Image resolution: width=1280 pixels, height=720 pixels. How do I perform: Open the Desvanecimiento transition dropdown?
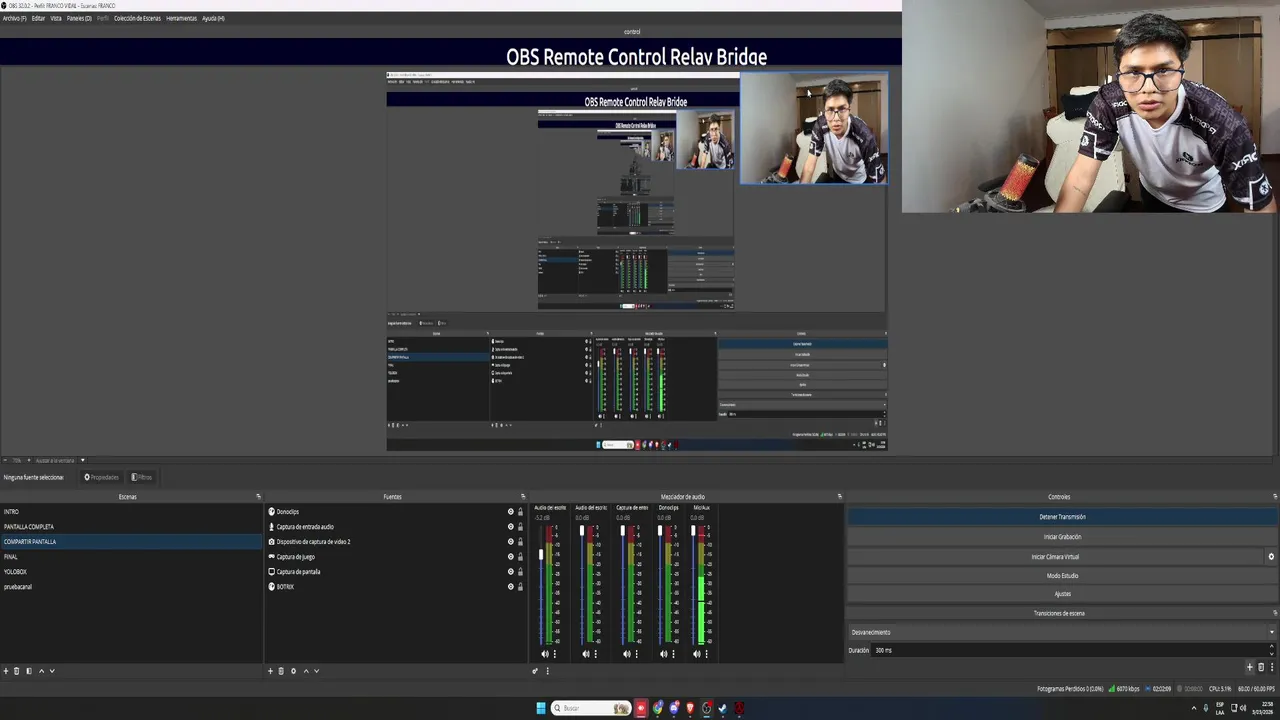coord(1062,632)
